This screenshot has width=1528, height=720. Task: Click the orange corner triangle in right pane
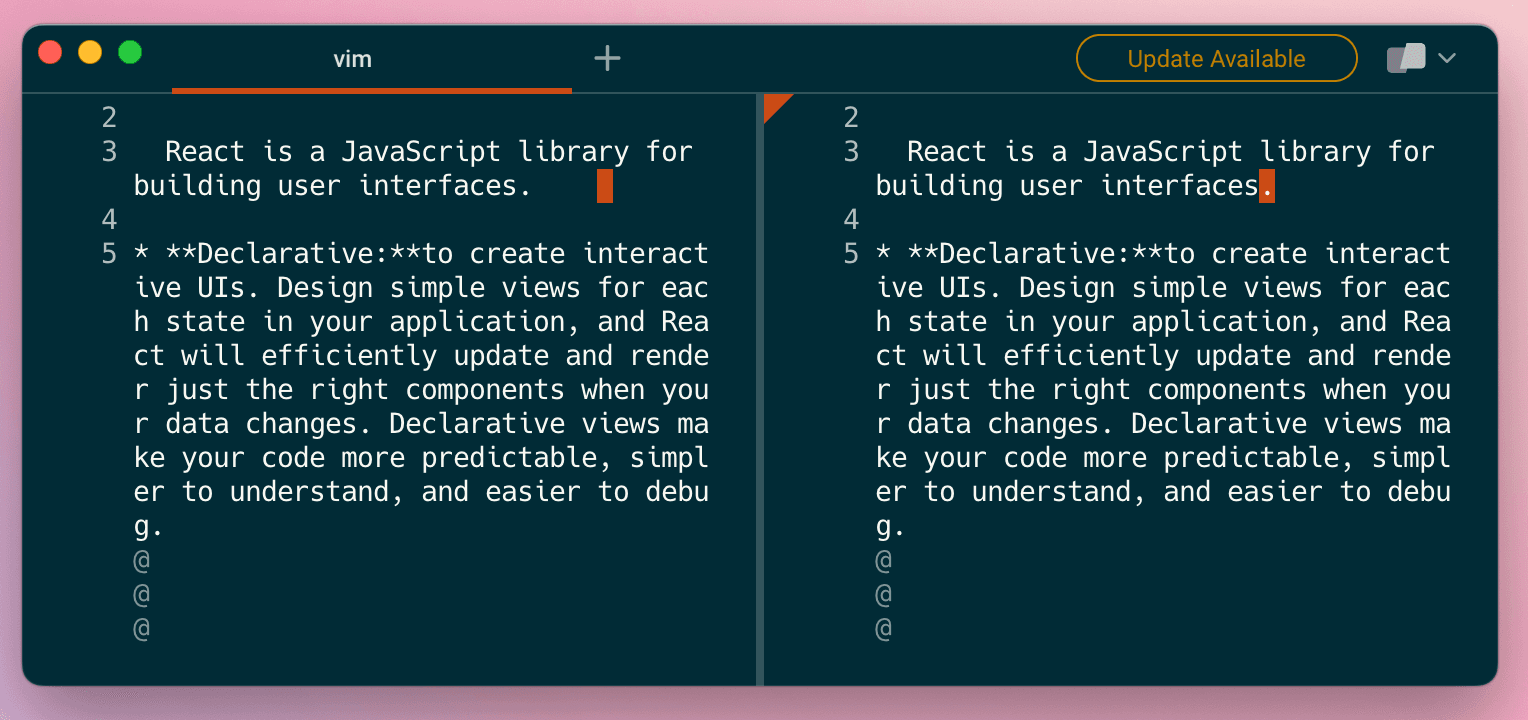click(775, 104)
